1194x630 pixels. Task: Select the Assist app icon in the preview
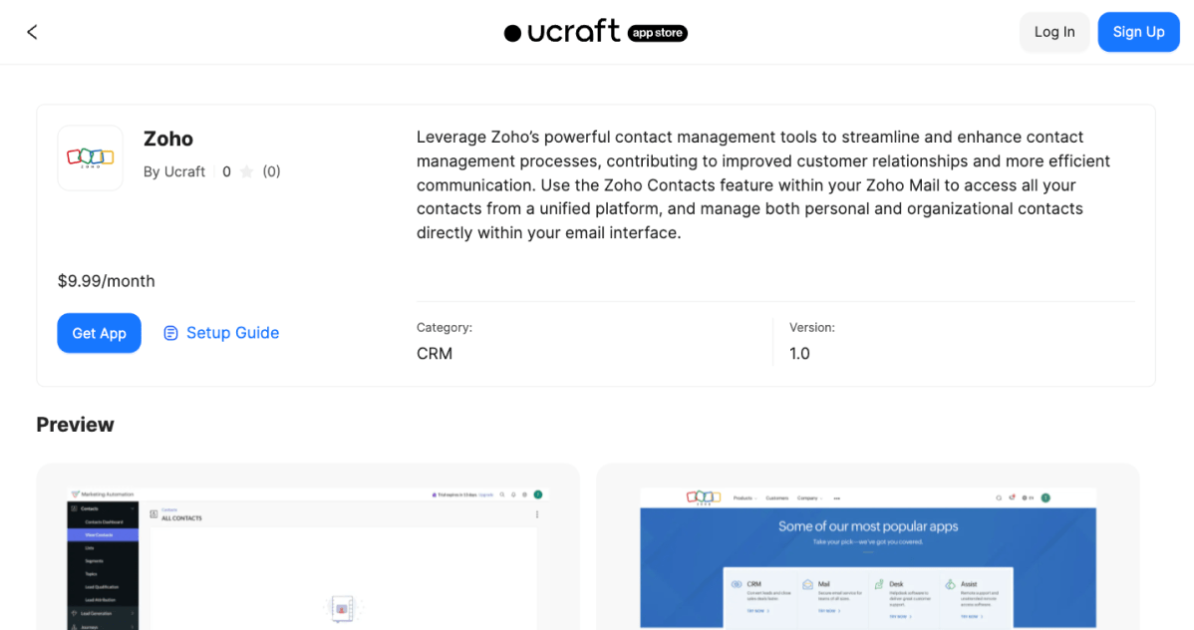[949, 583]
